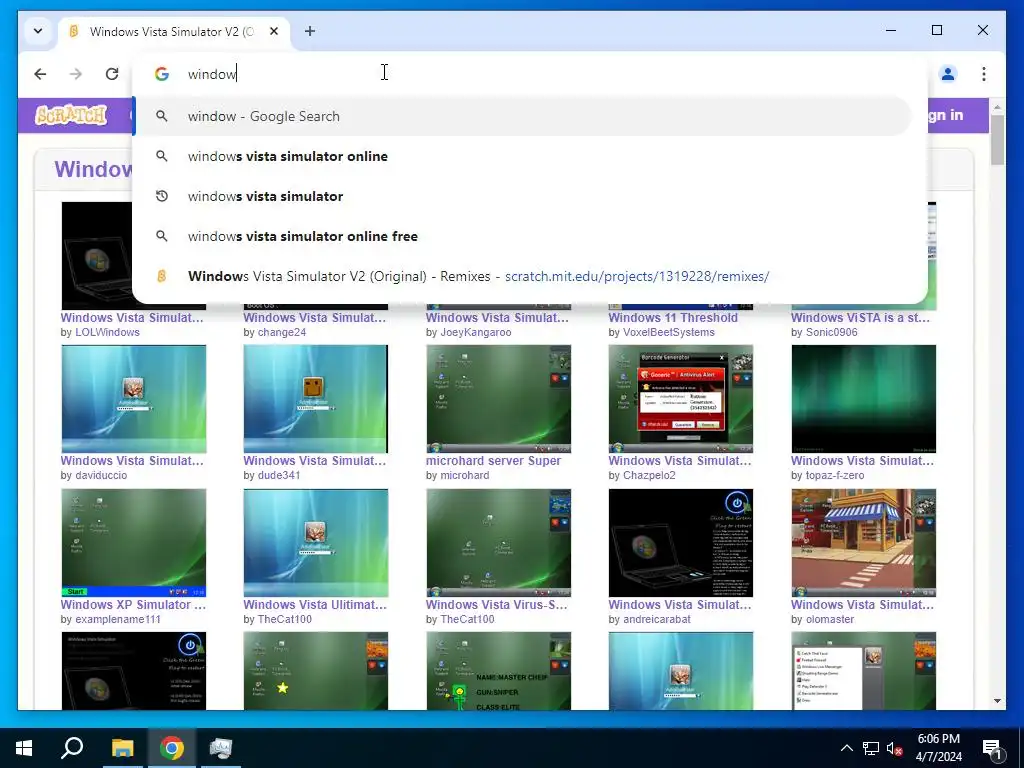Open the Chrome profile avatar
The width and height of the screenshot is (1024, 768).
point(948,74)
